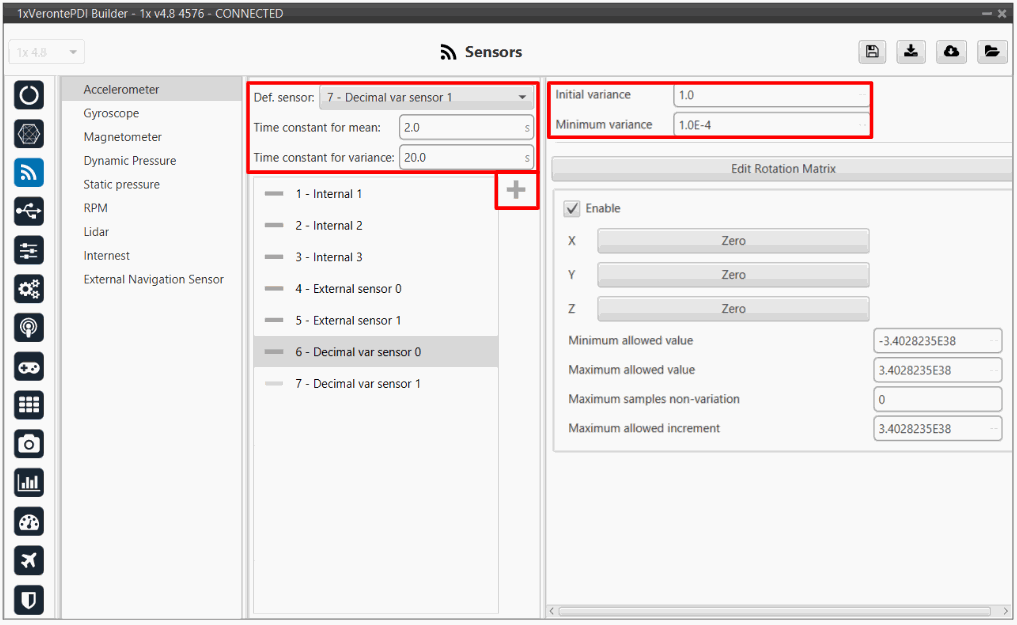The height and width of the screenshot is (625, 1017).
Task: Click the cloud download icon
Action: (951, 52)
